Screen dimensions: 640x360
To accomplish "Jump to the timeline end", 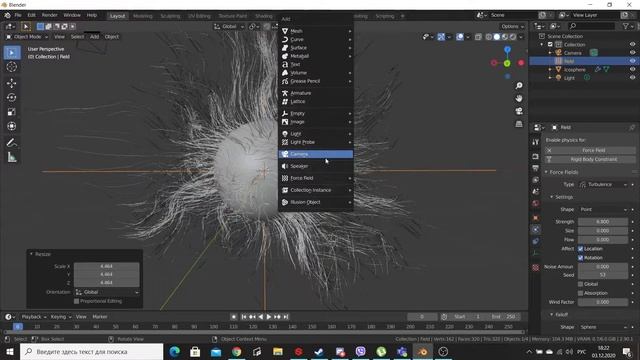I will point(286,317).
